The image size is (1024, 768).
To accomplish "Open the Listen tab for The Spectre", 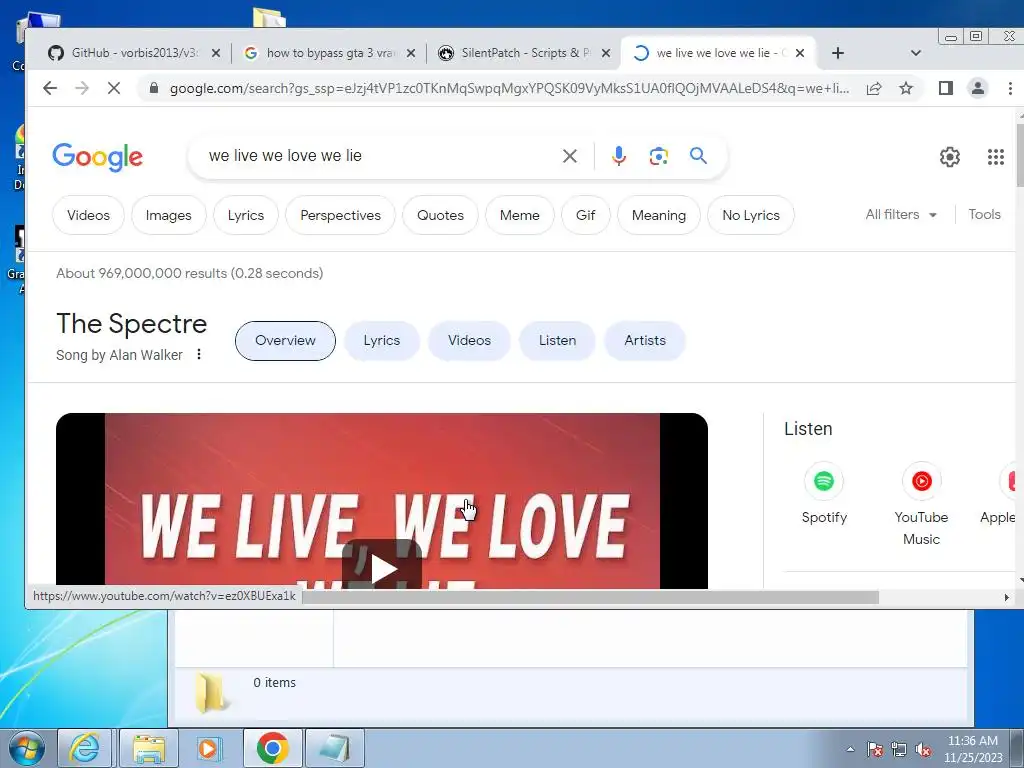I will coord(557,340).
